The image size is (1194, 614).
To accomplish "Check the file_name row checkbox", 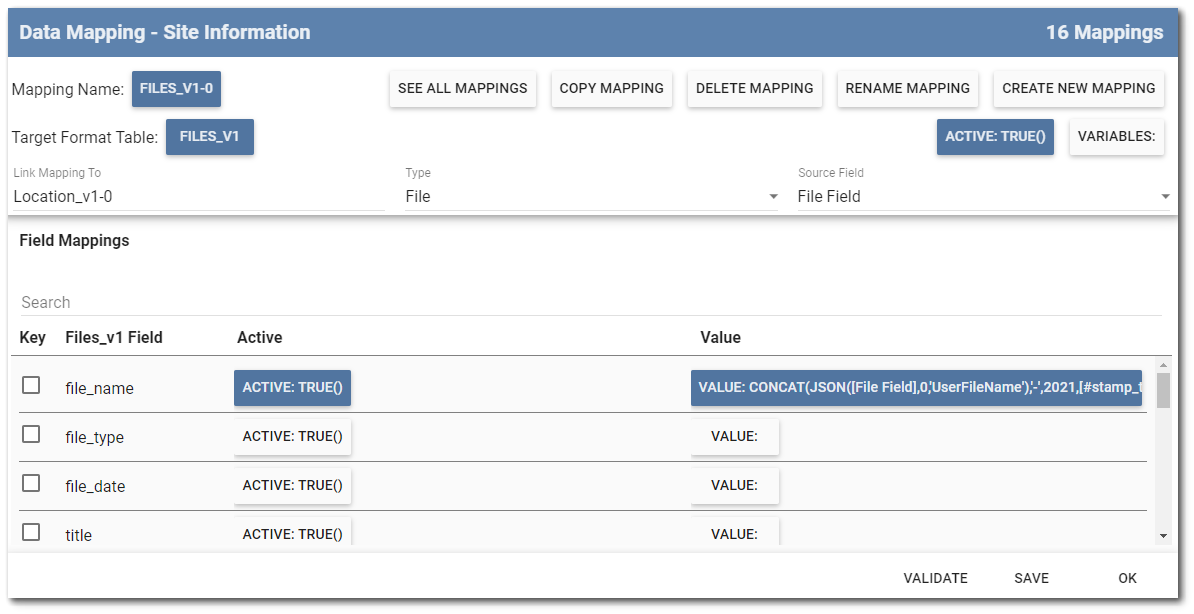I will click(x=29, y=384).
